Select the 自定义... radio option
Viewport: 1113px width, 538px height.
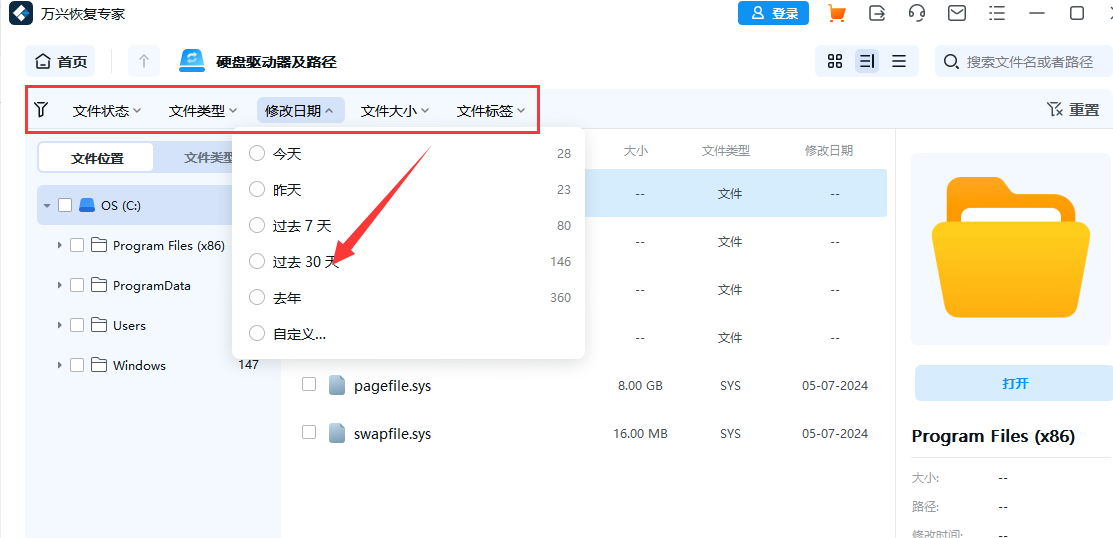257,334
